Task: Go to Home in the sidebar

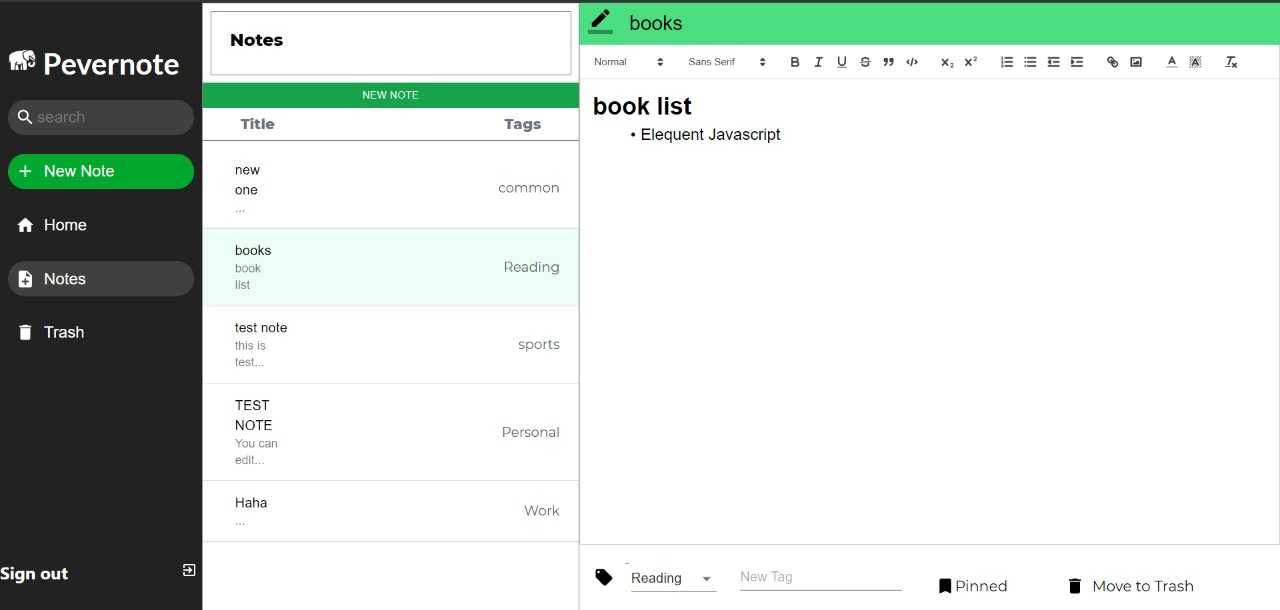Action: (101, 225)
